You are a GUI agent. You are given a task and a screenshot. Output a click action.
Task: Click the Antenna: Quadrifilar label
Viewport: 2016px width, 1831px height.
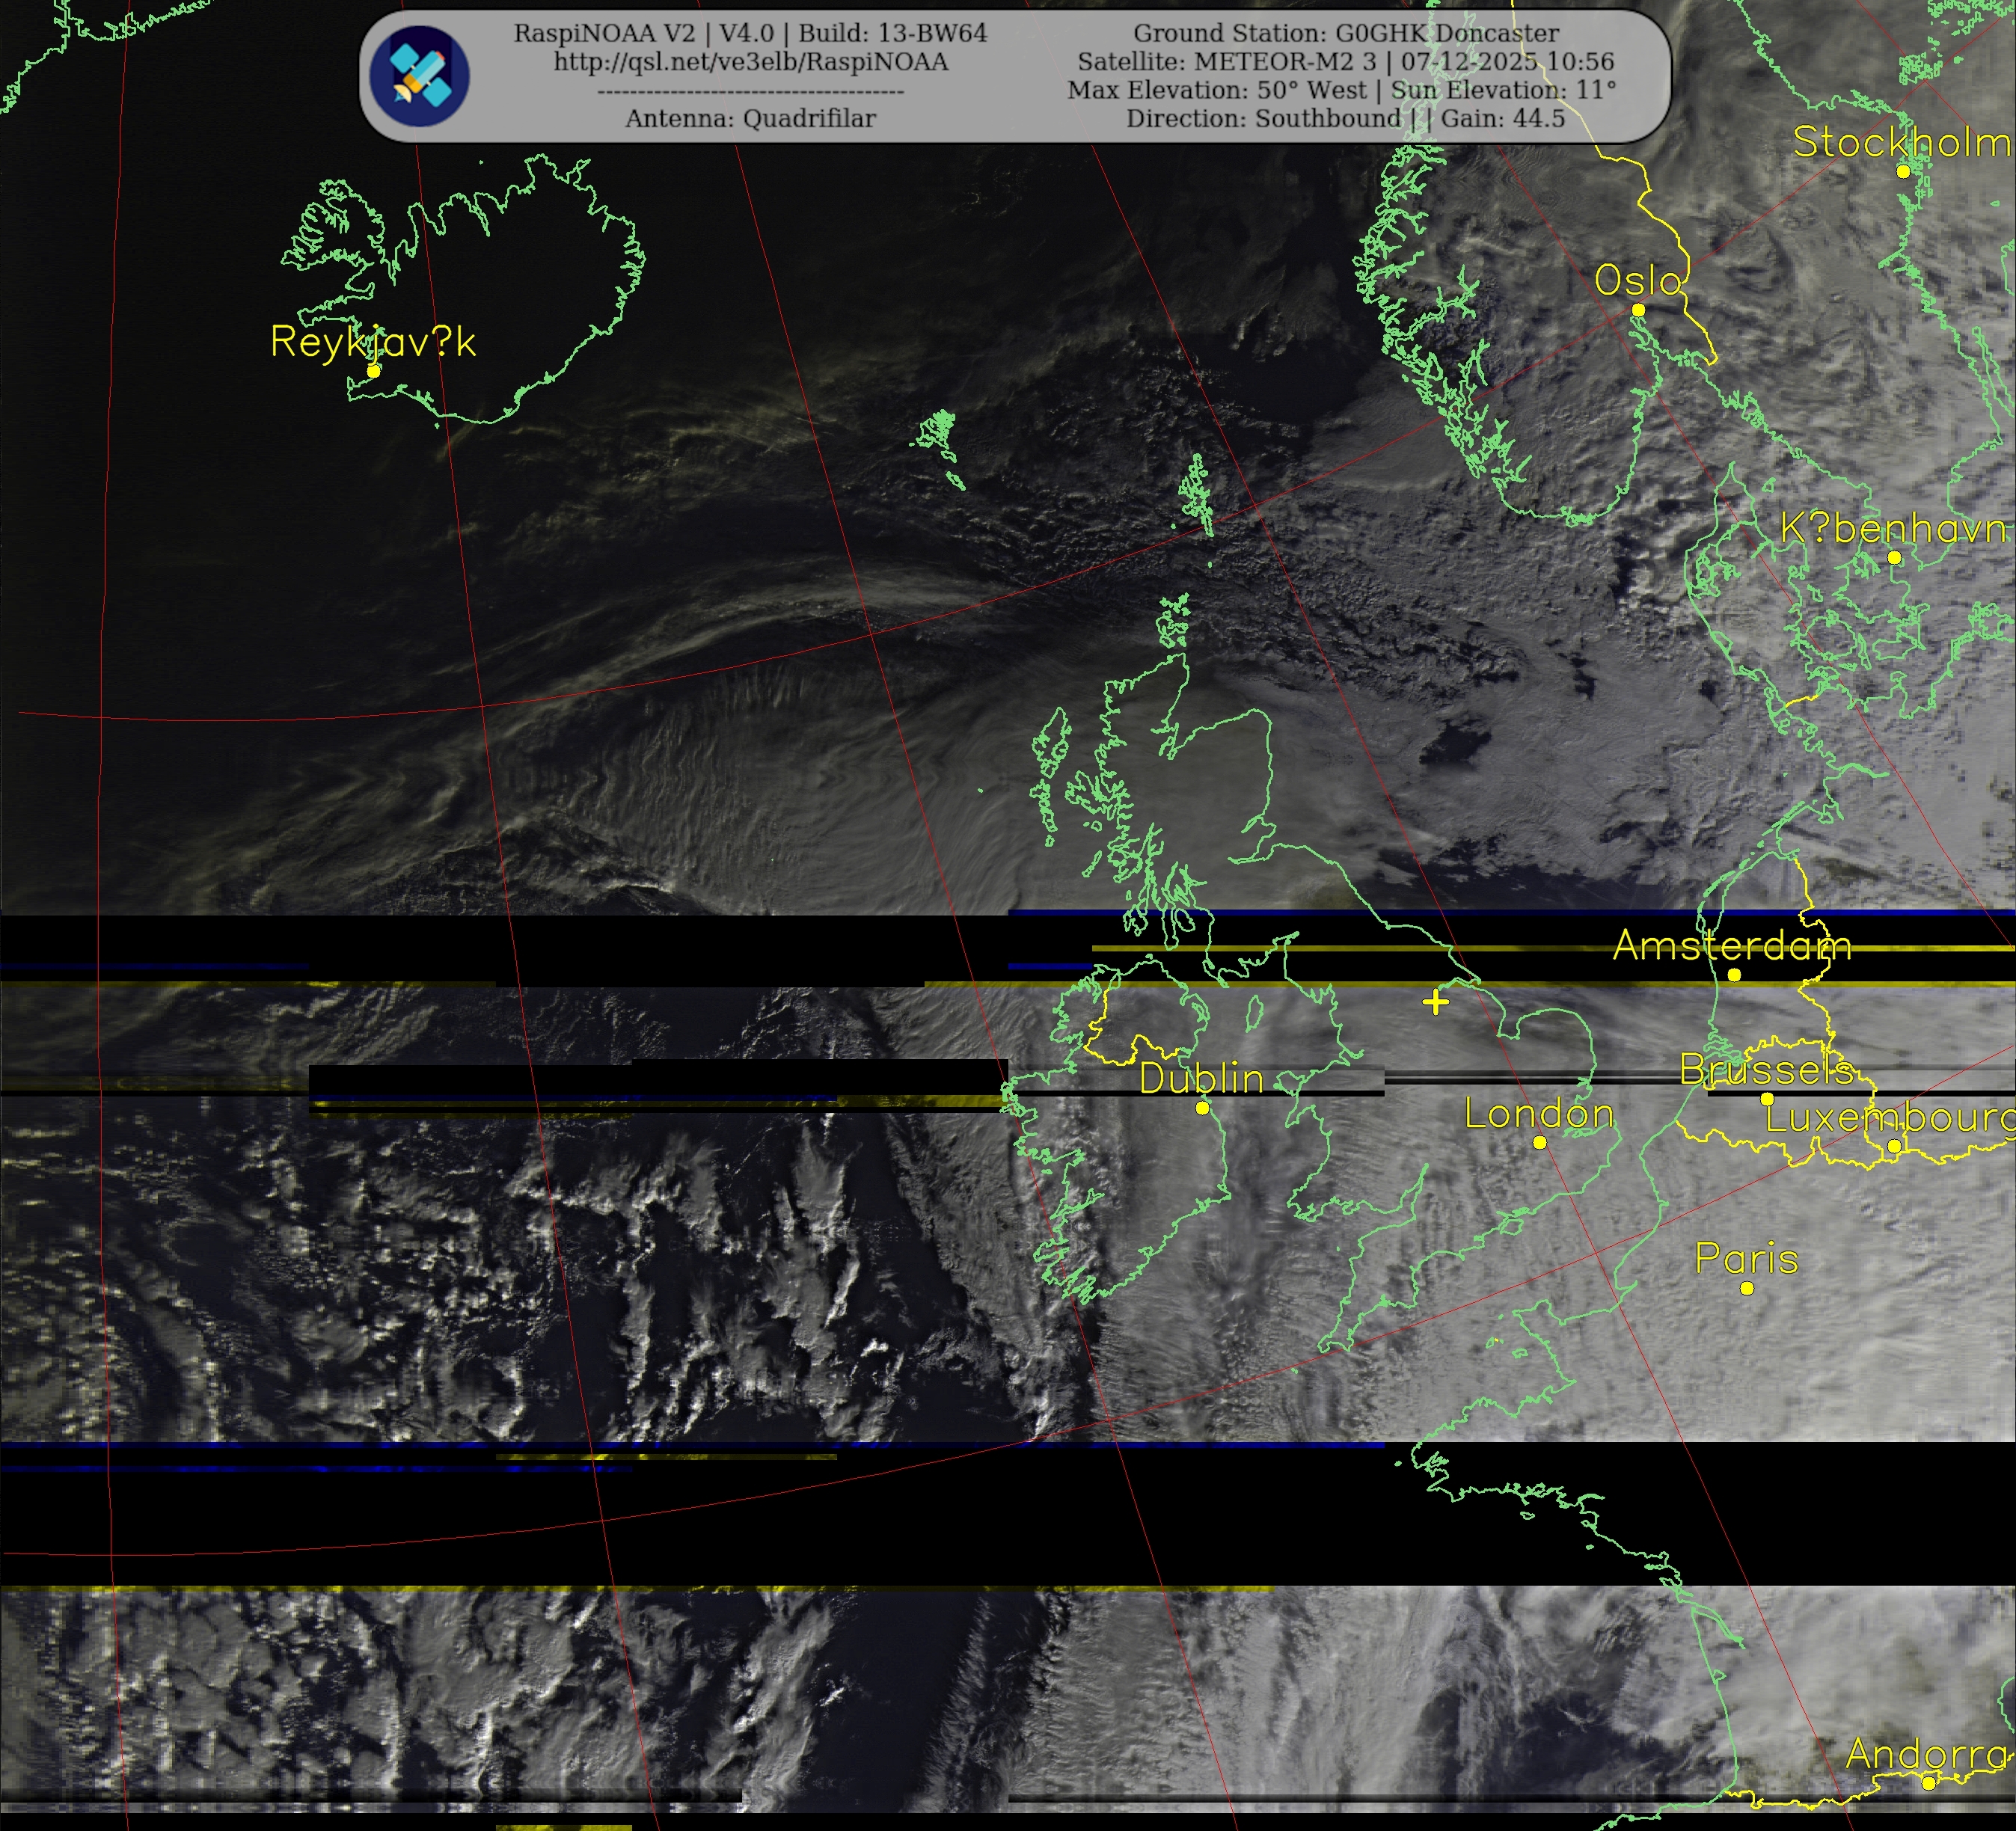pyautogui.click(x=750, y=118)
